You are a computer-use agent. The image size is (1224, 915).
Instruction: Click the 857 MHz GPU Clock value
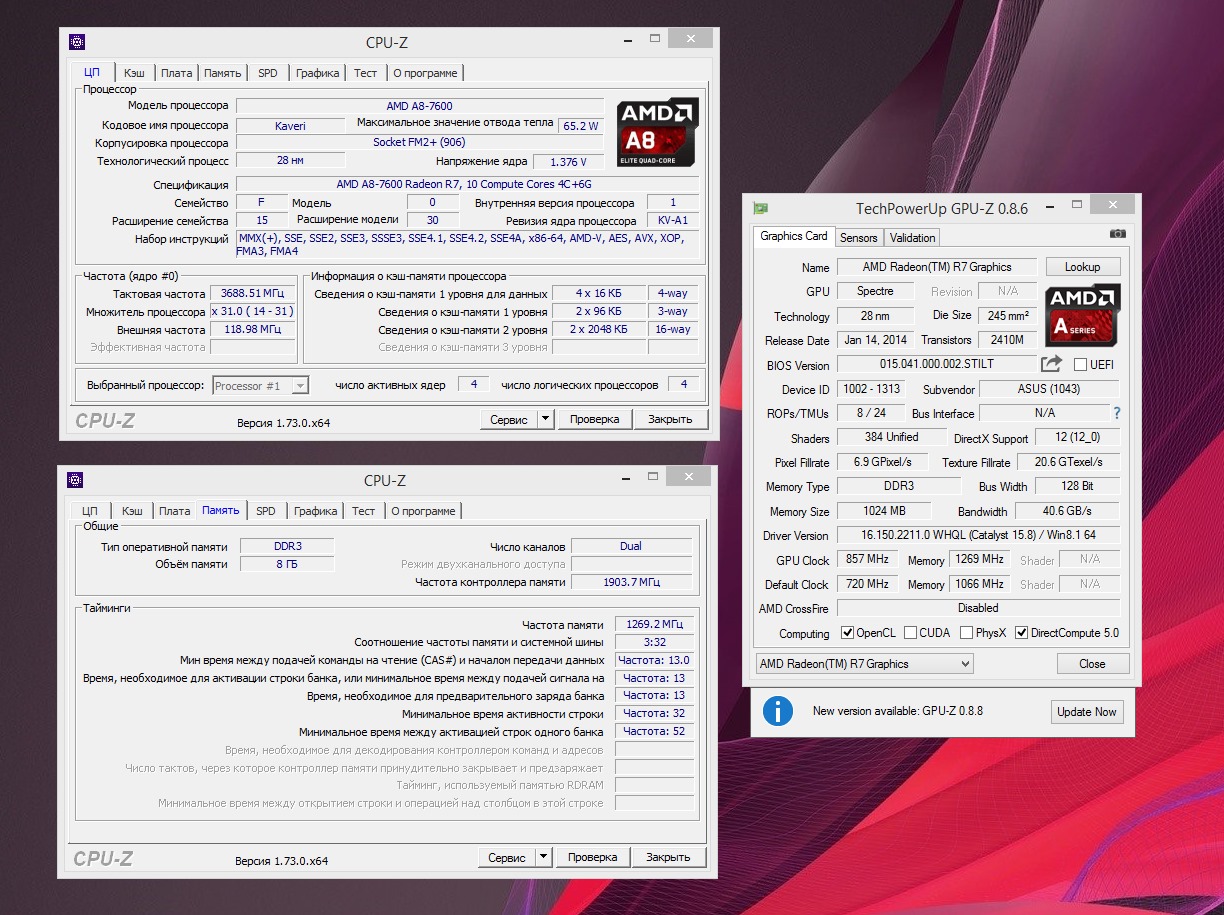(x=867, y=559)
